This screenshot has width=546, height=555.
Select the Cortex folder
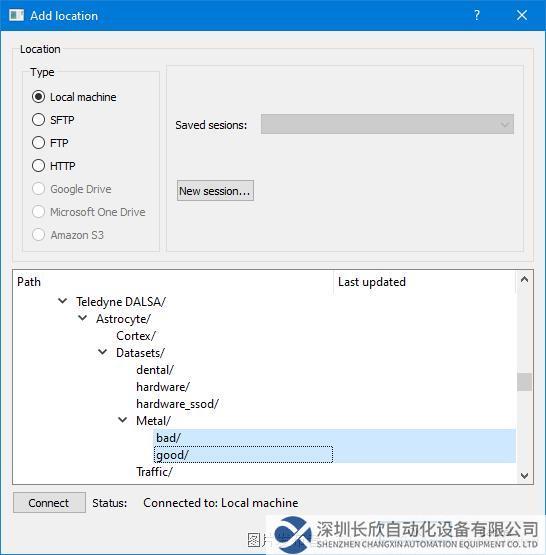(136, 336)
